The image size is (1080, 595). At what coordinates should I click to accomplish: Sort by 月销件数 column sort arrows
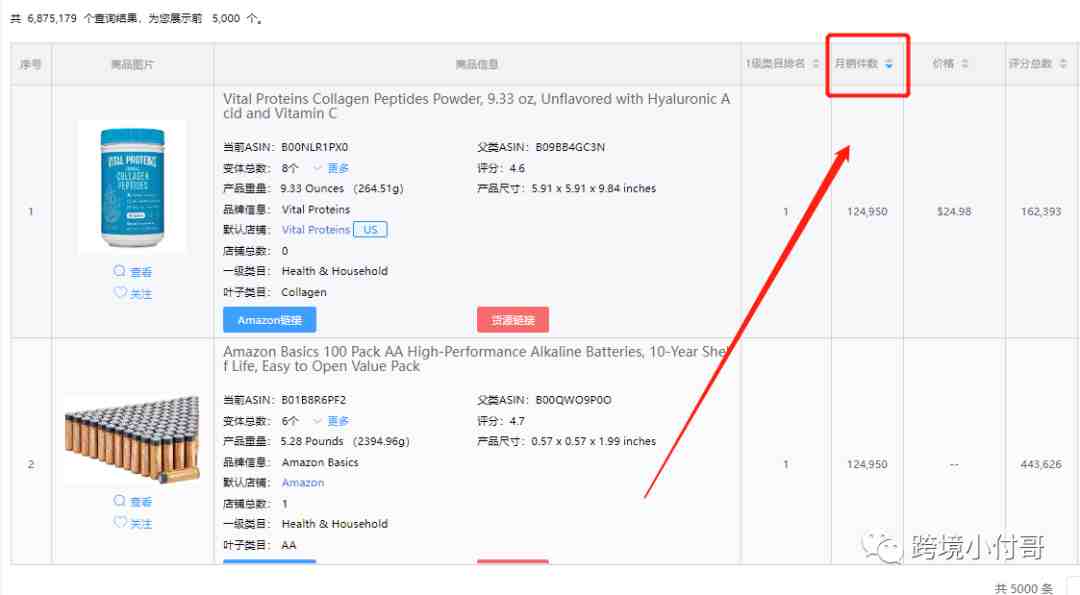pos(889,64)
